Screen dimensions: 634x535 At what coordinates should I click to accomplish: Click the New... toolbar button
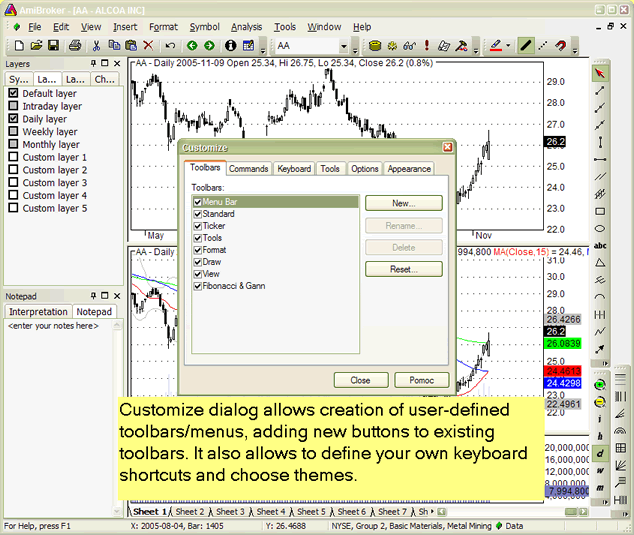[x=403, y=203]
